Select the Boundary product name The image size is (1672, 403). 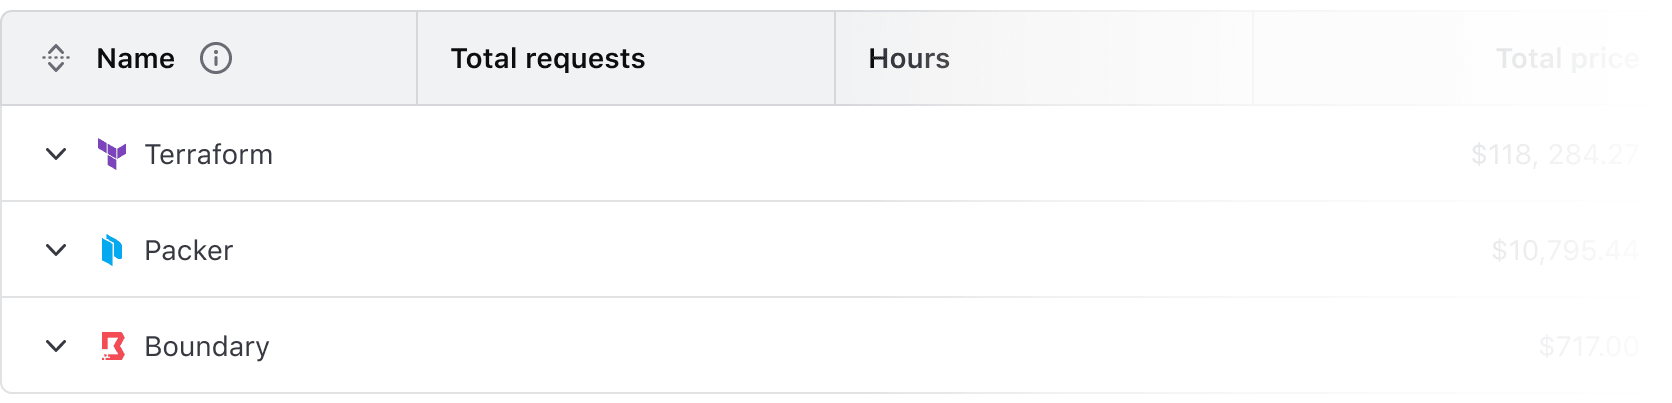(207, 346)
